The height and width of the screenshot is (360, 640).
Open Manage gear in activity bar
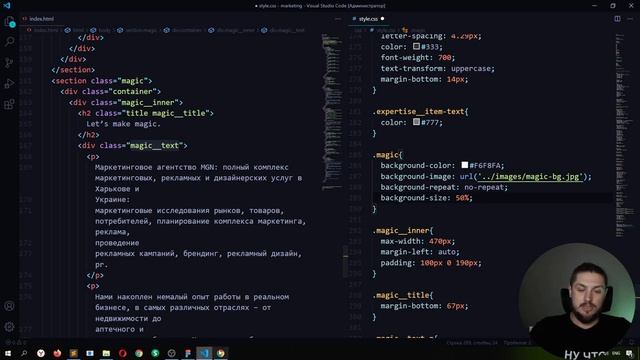[x=9, y=327]
